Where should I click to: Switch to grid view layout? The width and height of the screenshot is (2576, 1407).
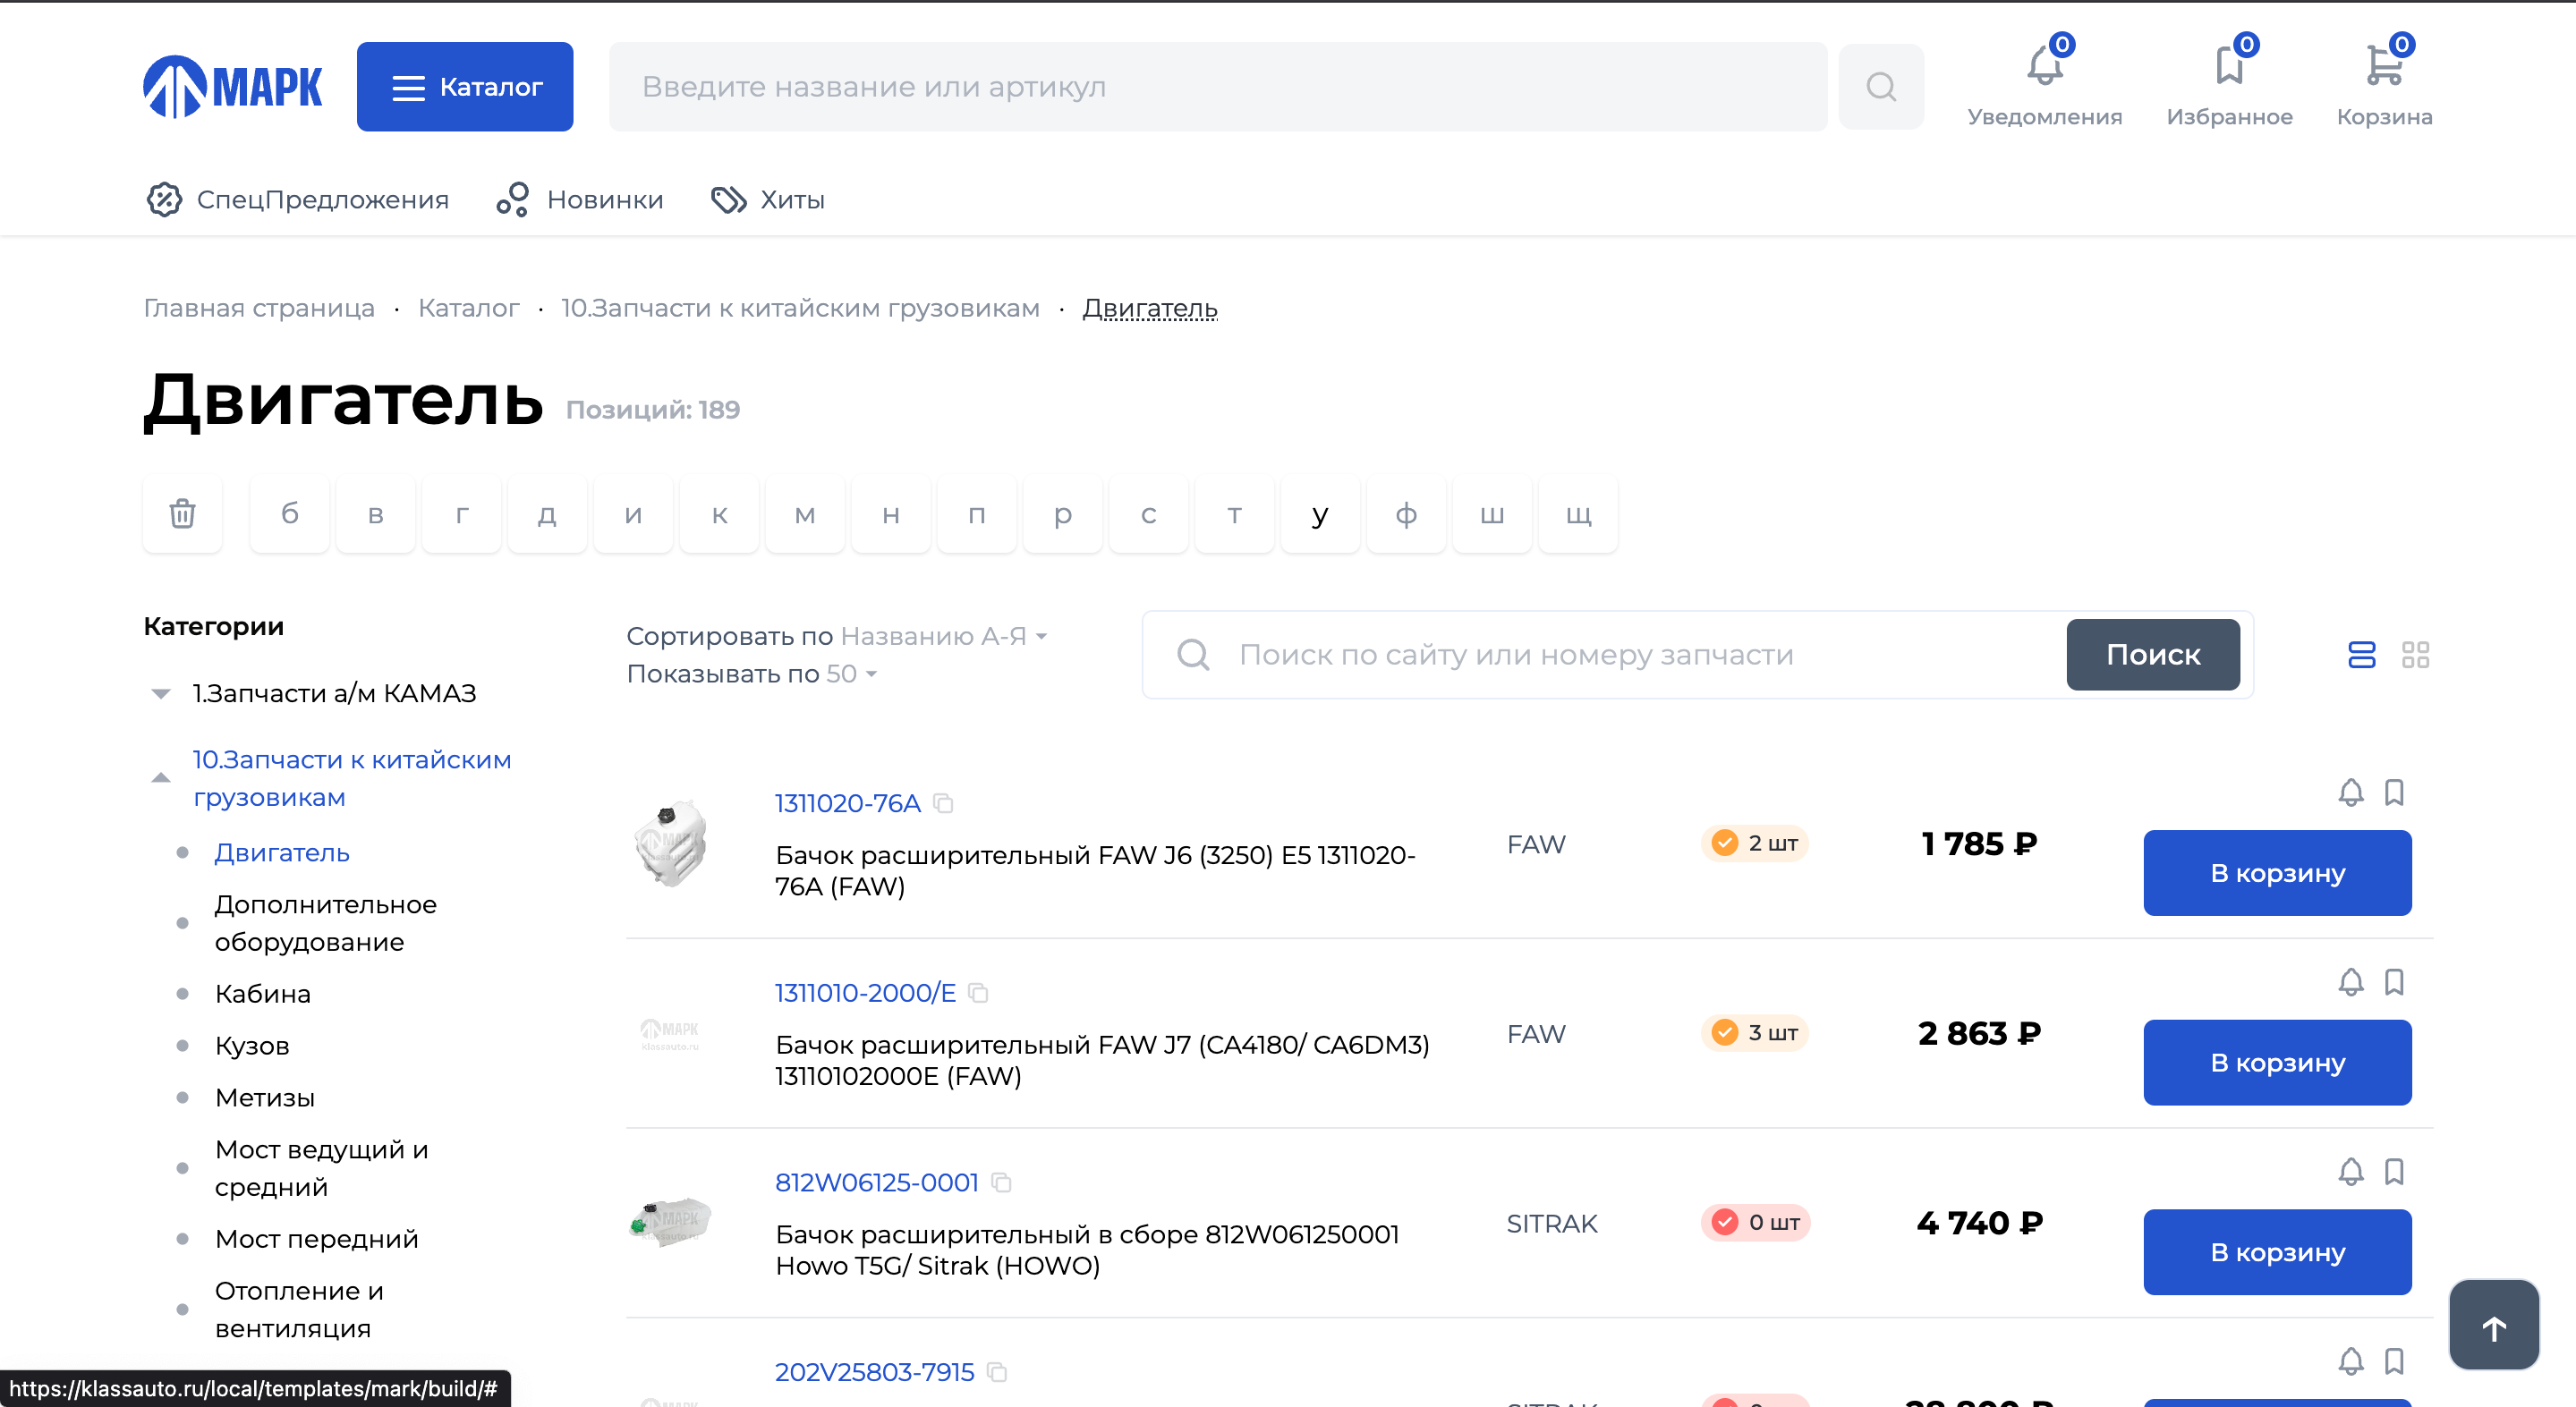2415,655
